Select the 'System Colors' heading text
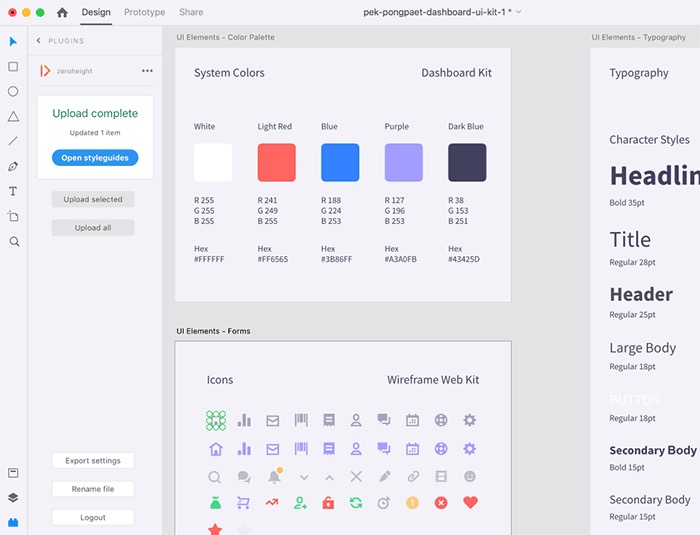Image resolution: width=700 pixels, height=535 pixels. pos(229,73)
